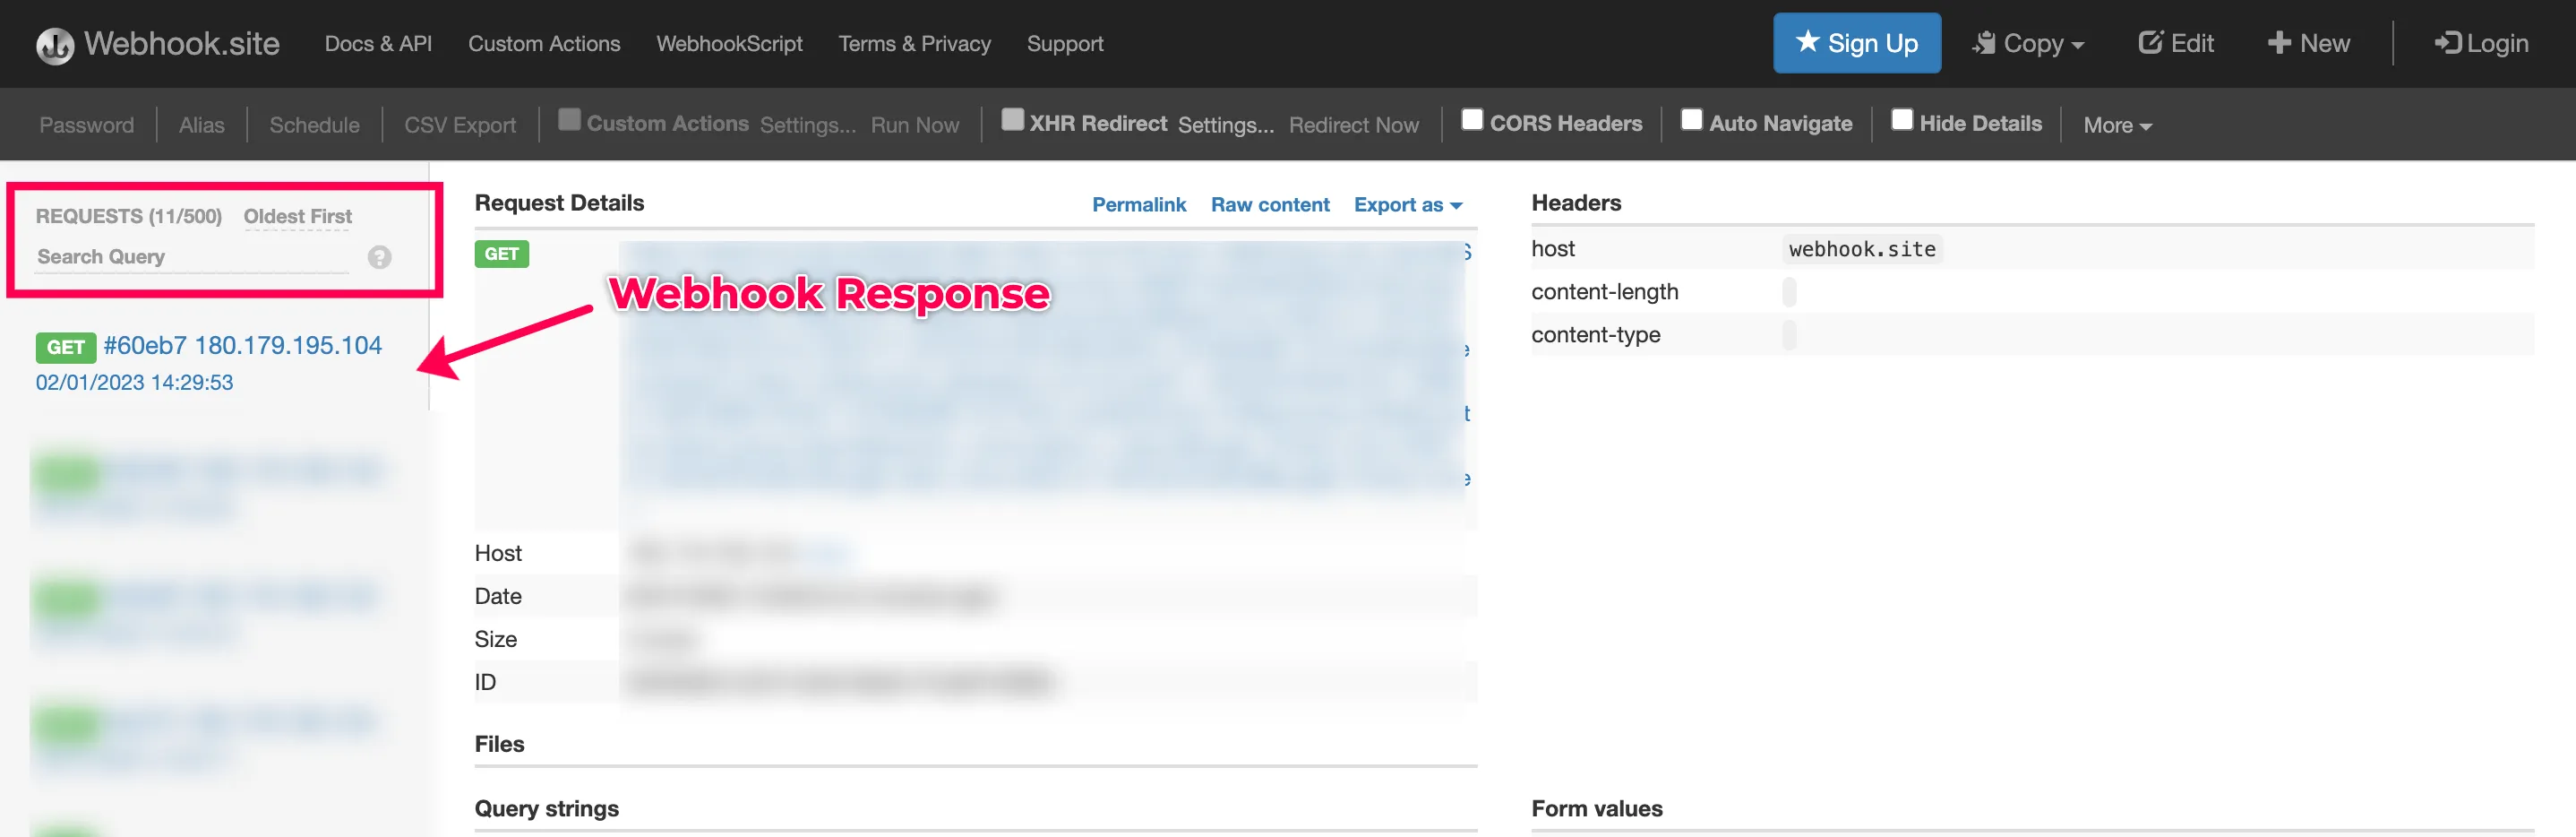Enable the Hide Details checkbox

click(x=1902, y=120)
